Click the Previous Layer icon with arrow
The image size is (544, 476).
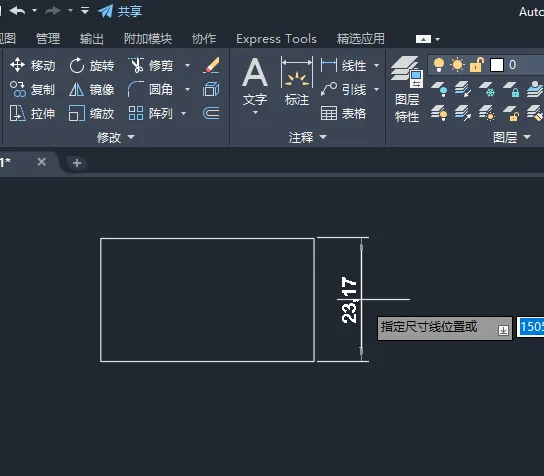pos(463,113)
